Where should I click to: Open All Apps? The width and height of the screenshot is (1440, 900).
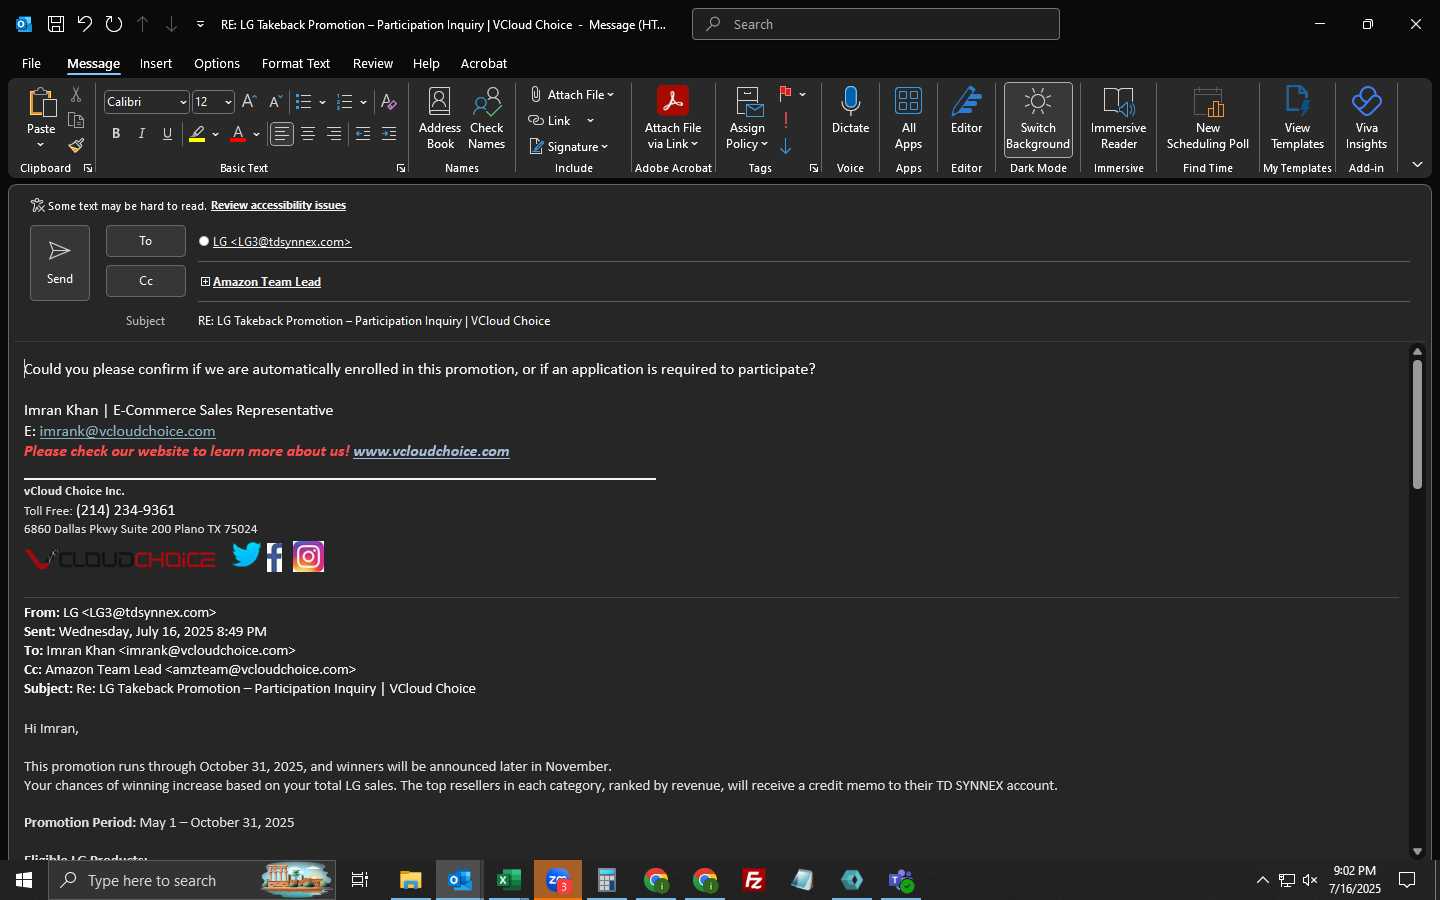[909, 119]
